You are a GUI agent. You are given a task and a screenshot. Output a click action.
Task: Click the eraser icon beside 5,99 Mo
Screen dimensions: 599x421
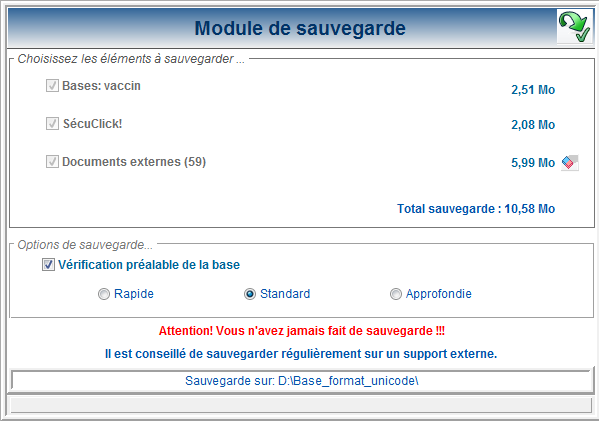[x=570, y=163]
